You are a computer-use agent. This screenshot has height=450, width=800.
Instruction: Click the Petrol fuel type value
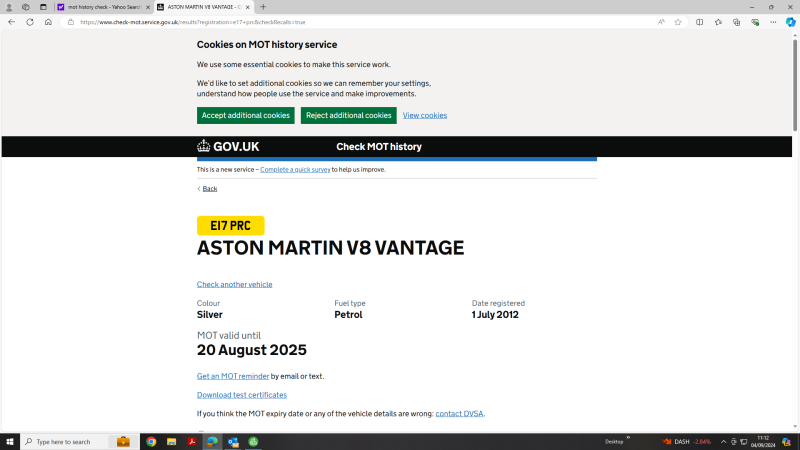point(348,315)
